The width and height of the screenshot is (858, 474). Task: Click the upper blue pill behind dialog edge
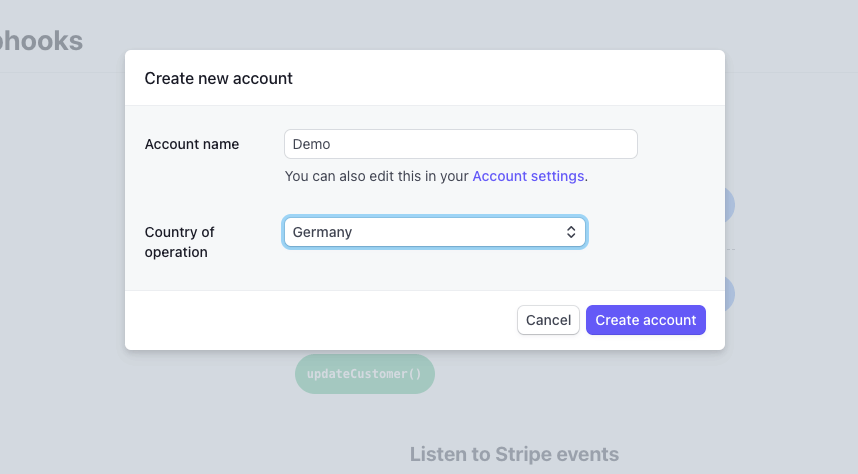click(730, 204)
